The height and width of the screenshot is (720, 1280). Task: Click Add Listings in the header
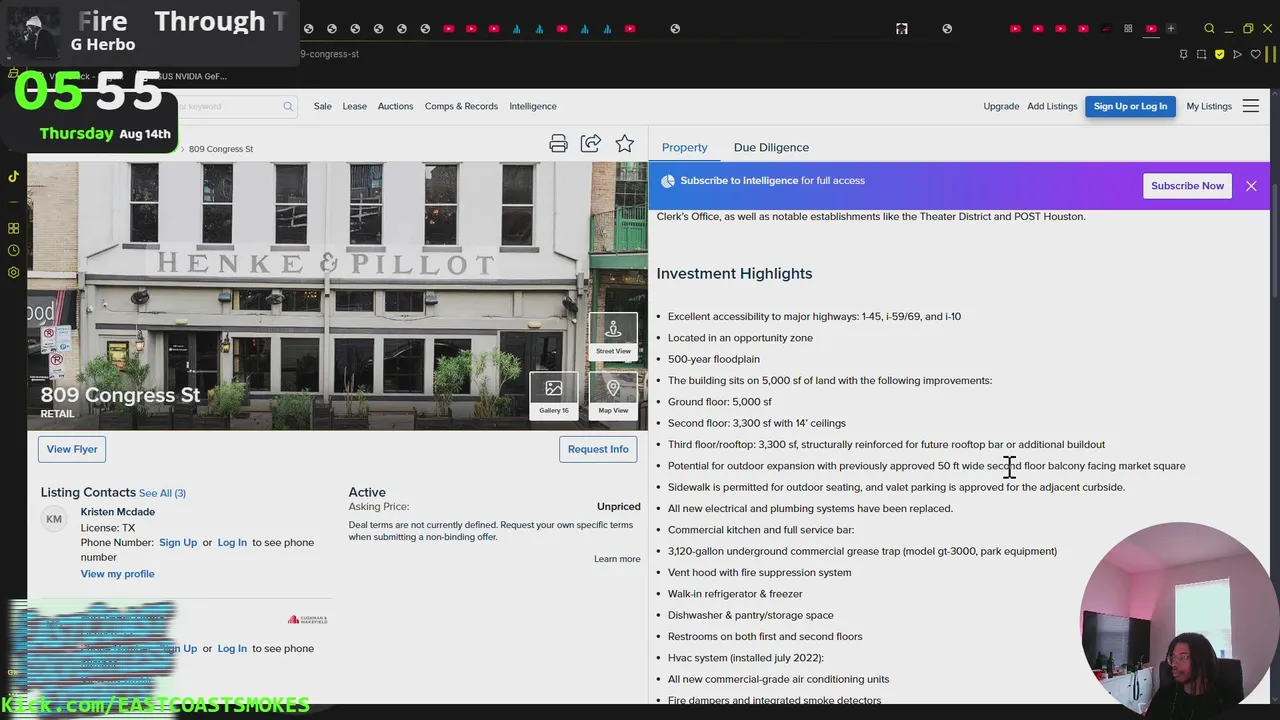coord(1052,106)
